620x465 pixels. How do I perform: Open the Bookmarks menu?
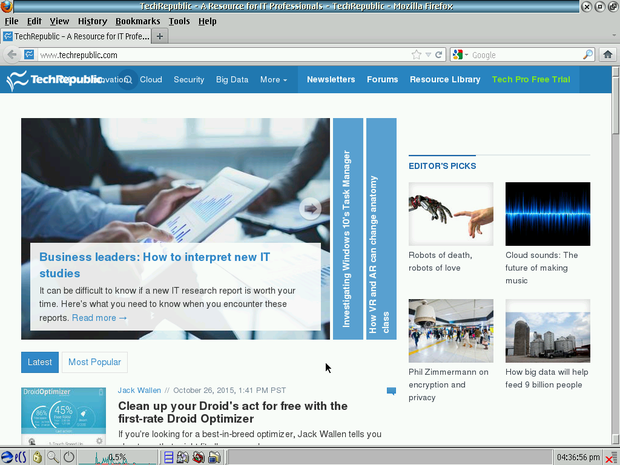137,21
